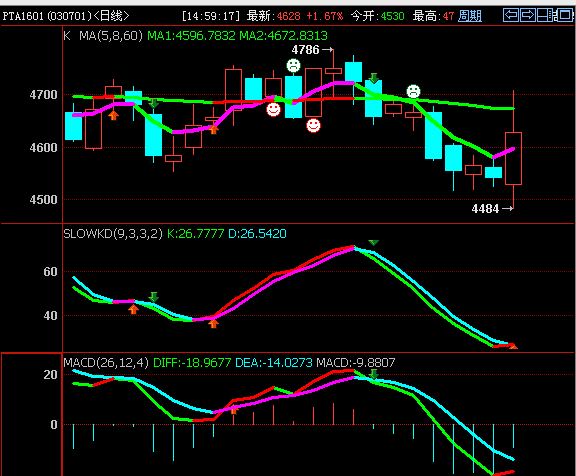
Task: Click the last red candlestick in the chart
Action: pos(514,158)
